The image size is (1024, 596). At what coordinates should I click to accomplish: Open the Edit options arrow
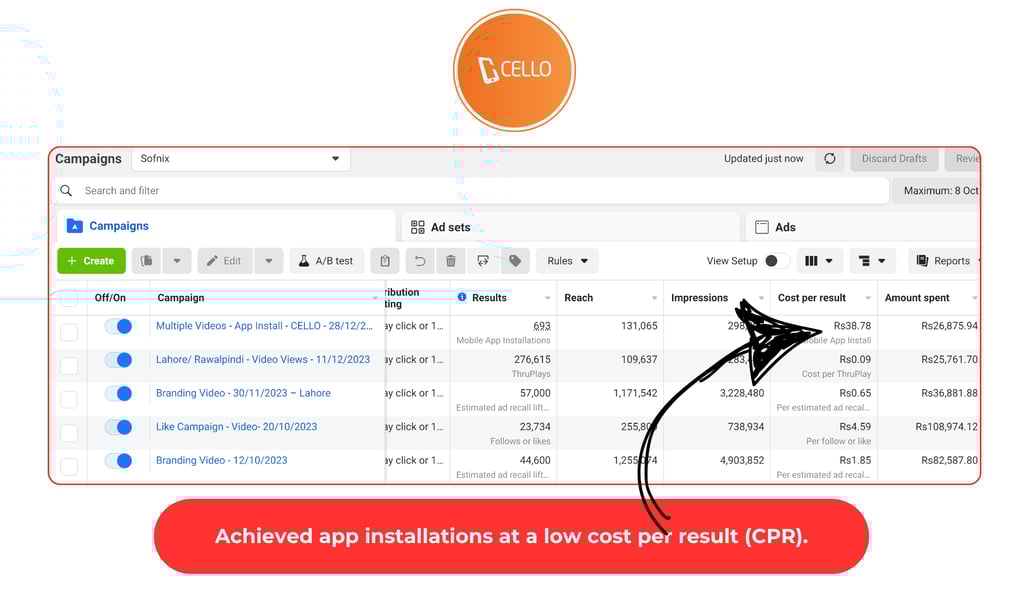tap(268, 260)
